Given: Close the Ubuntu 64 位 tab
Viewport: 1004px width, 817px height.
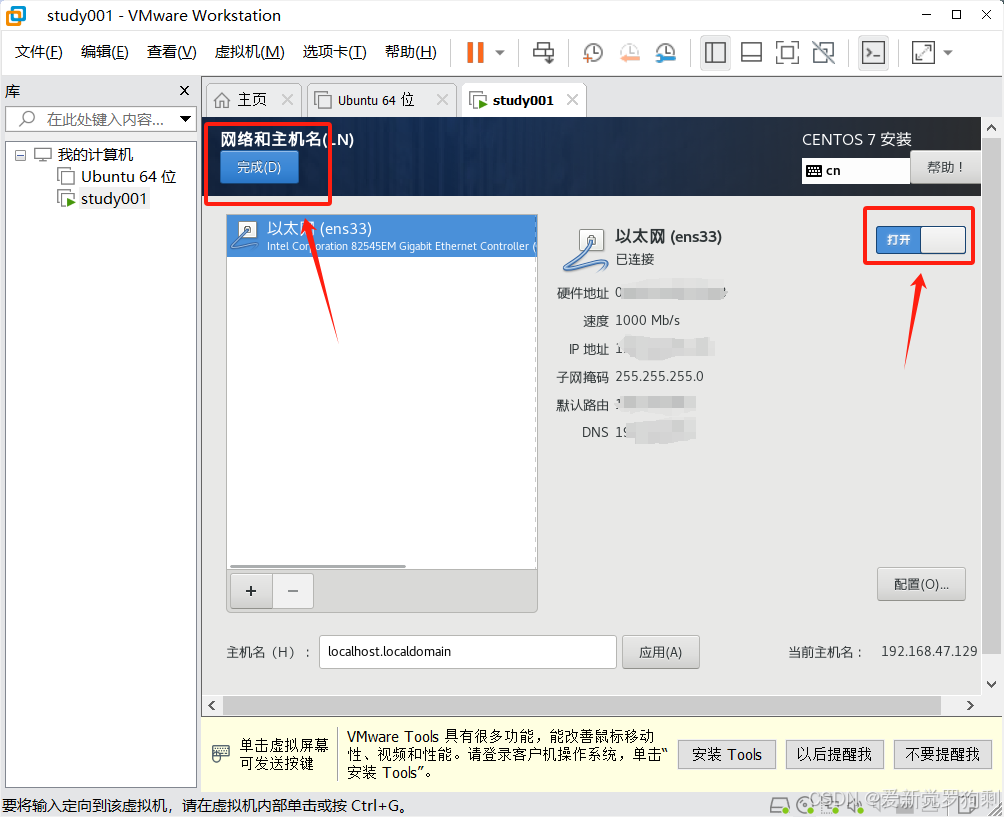Looking at the screenshot, I should (442, 100).
